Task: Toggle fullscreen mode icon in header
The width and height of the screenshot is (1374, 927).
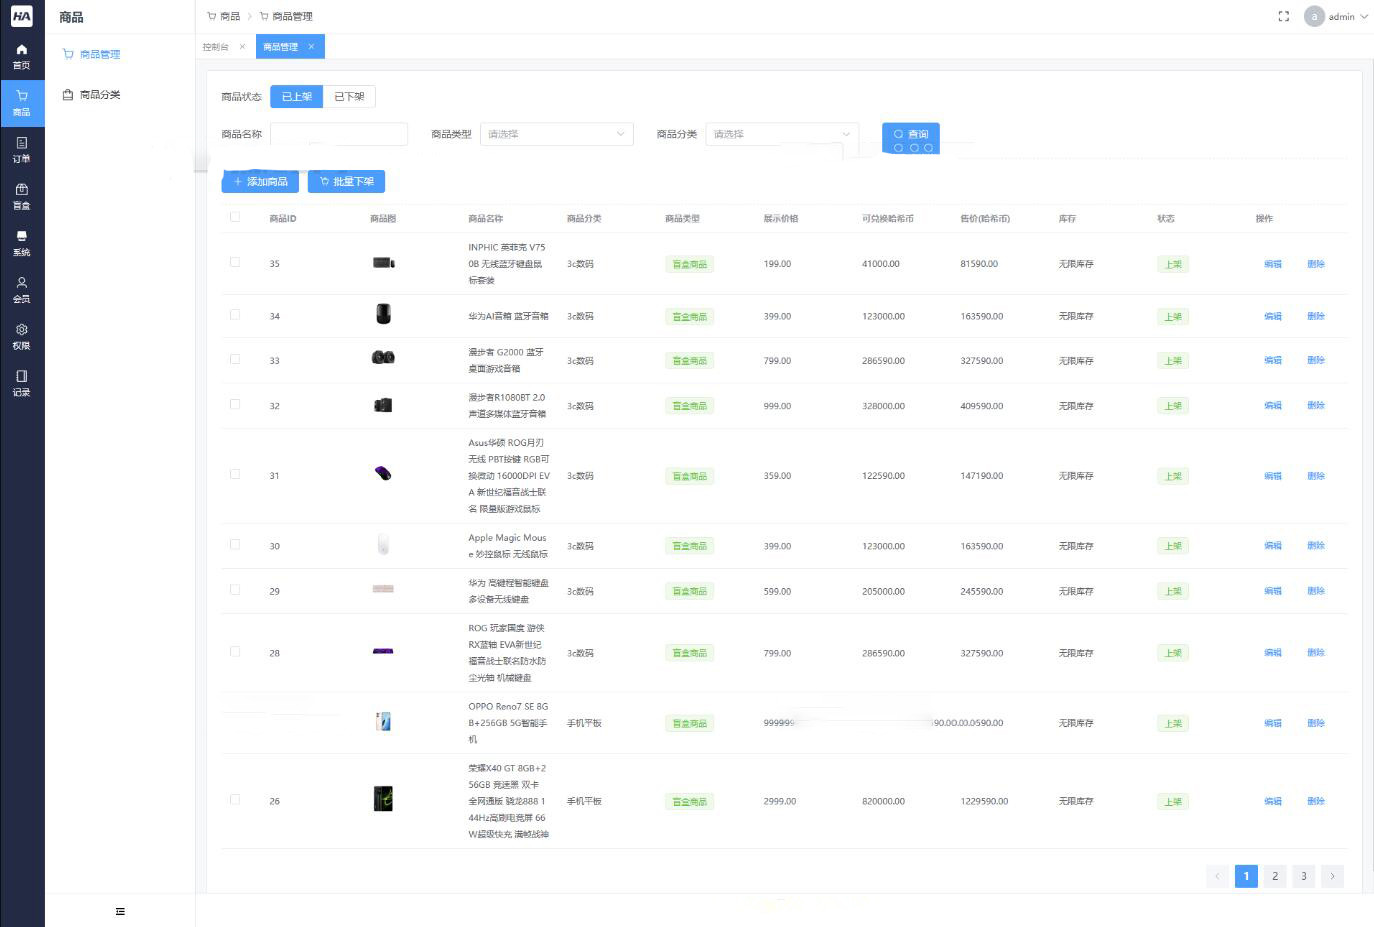Action: coord(1284,16)
